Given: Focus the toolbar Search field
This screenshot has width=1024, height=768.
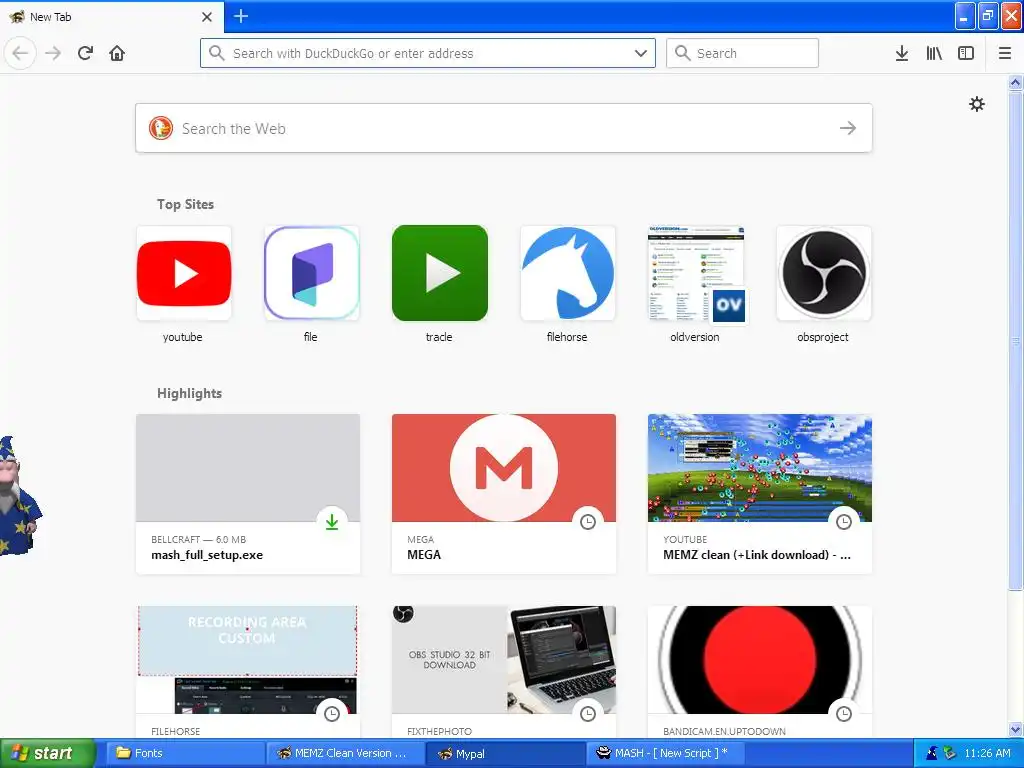Looking at the screenshot, I should point(743,53).
